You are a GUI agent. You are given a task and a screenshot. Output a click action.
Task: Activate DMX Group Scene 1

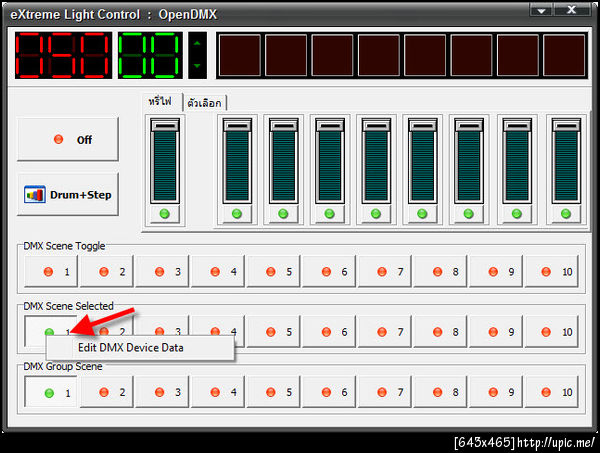pyautogui.click(x=51, y=392)
